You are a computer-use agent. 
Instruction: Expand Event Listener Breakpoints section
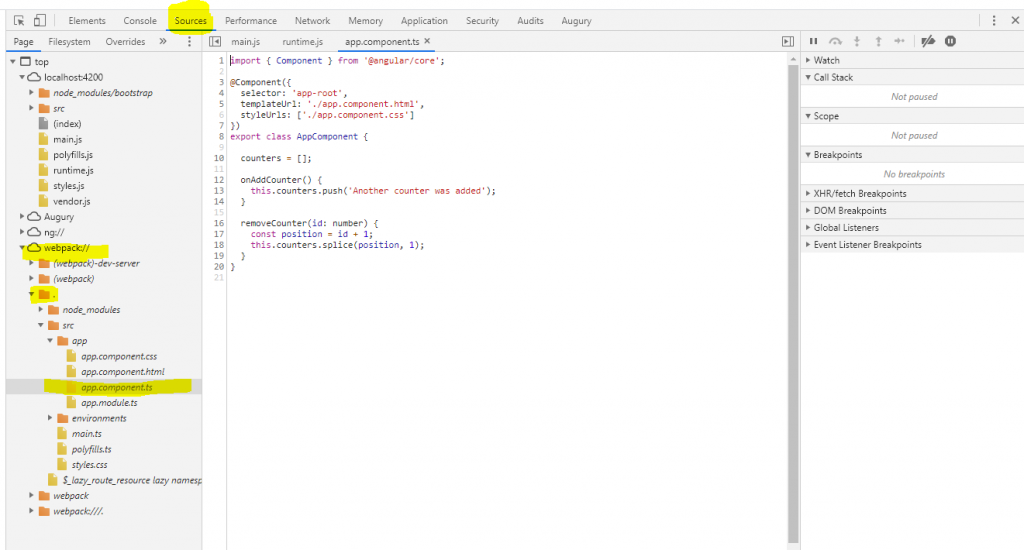coord(808,244)
